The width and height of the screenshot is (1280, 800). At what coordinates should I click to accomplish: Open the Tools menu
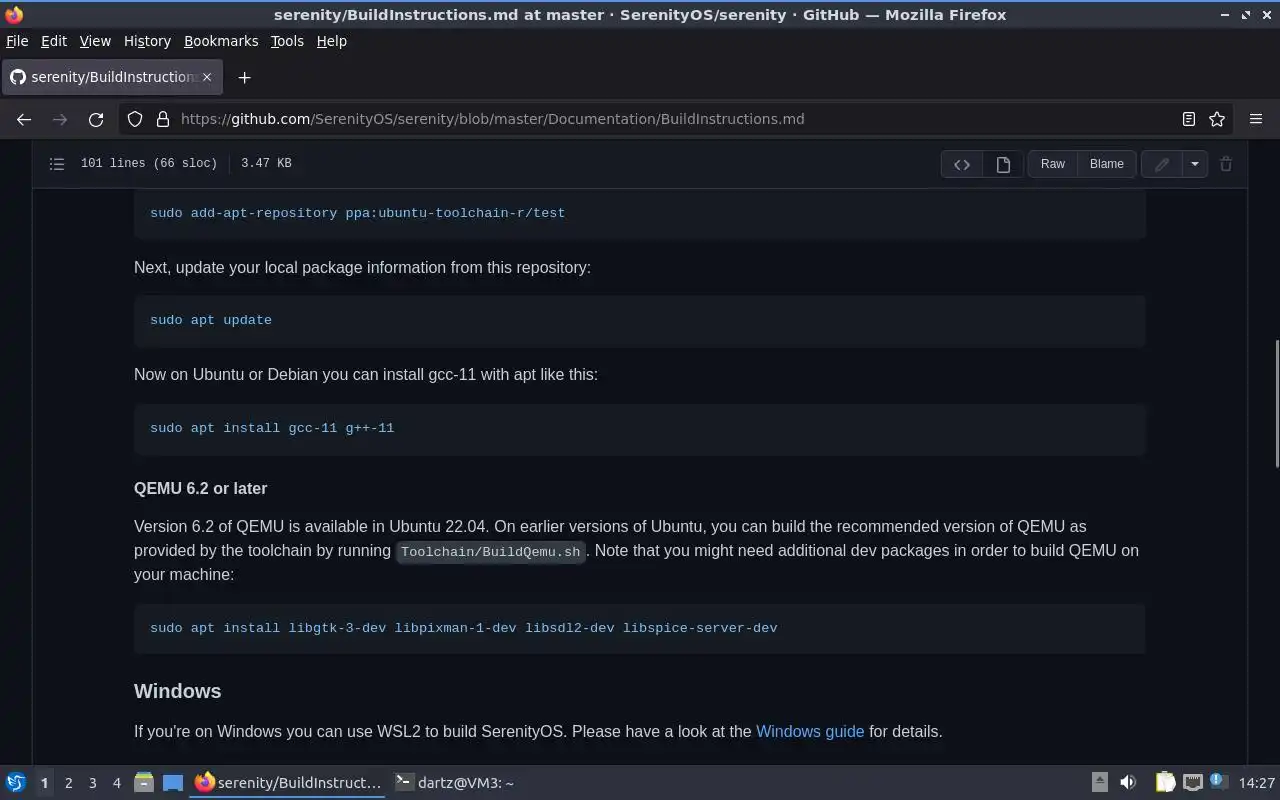click(x=287, y=41)
